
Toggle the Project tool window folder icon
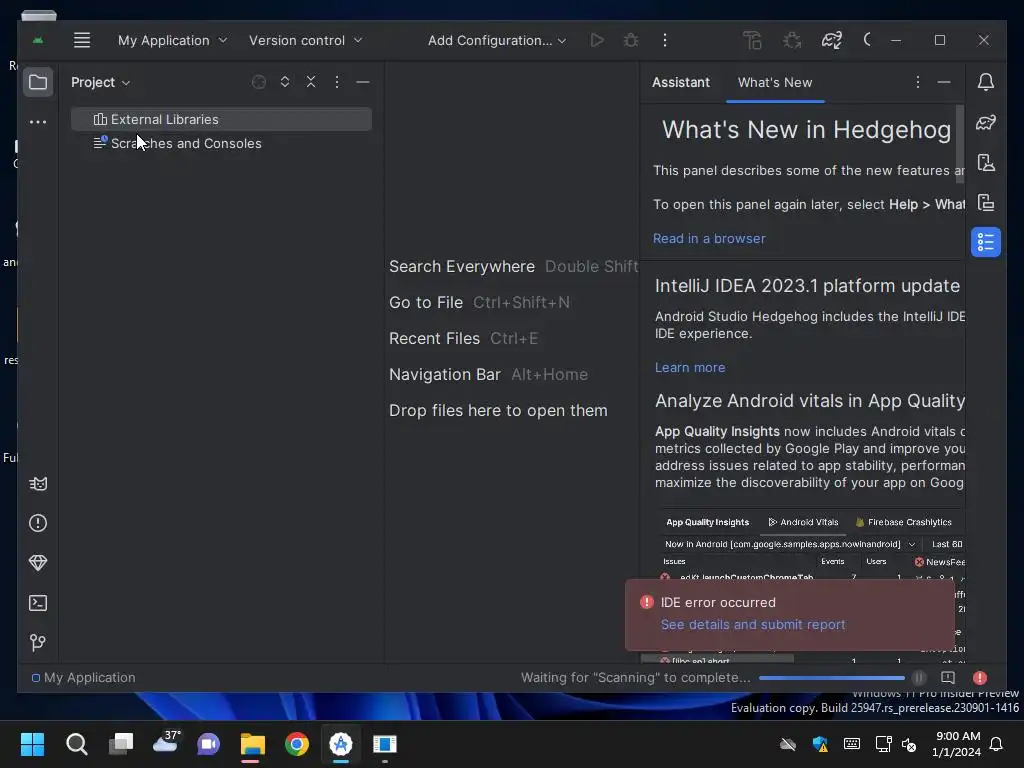point(38,82)
